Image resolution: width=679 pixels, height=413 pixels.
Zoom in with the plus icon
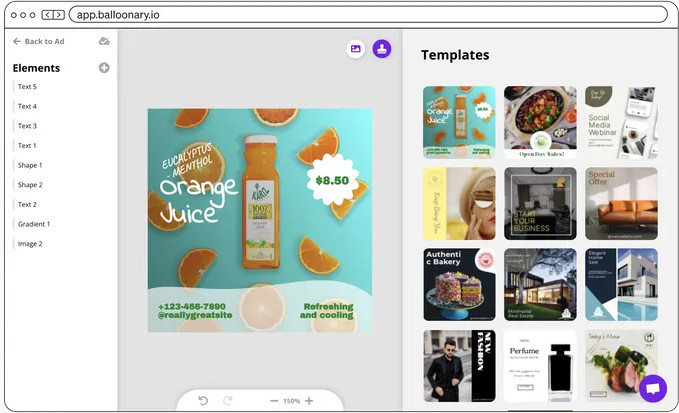pyautogui.click(x=309, y=400)
